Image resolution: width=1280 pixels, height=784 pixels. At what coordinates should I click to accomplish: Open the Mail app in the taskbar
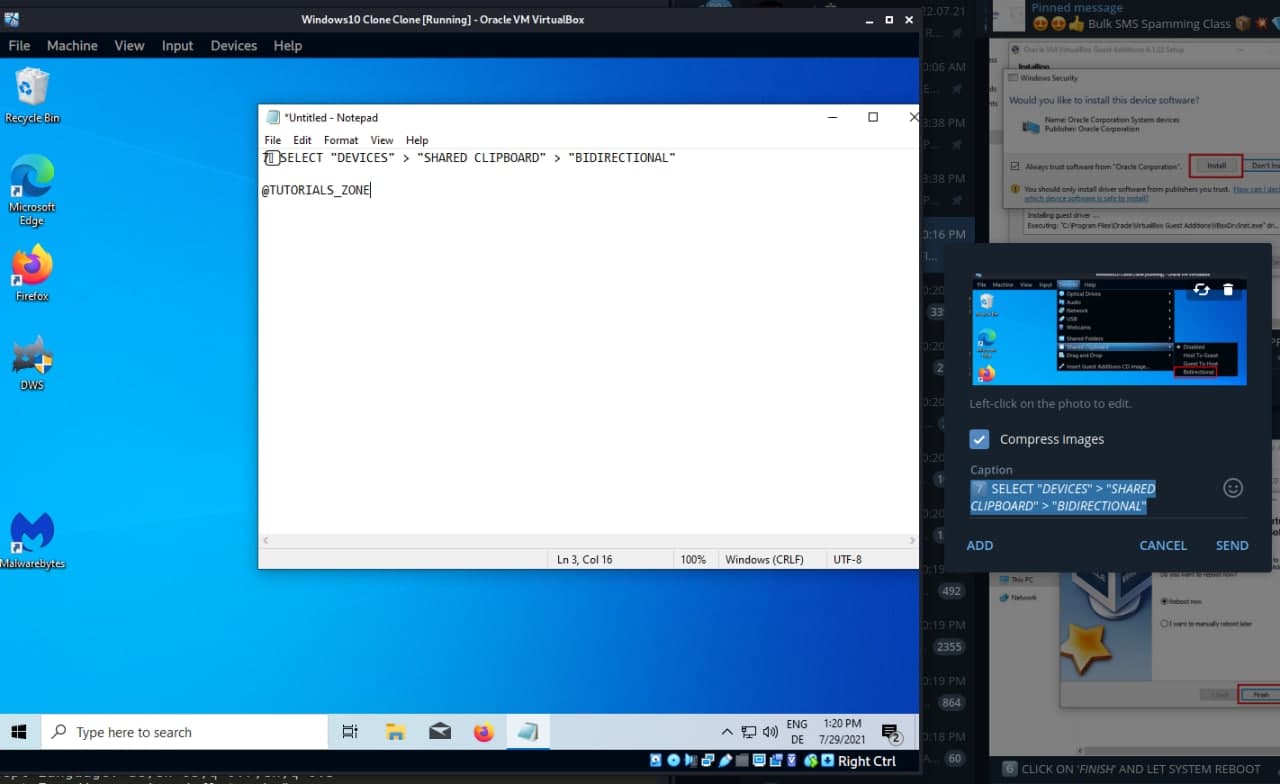coord(440,732)
